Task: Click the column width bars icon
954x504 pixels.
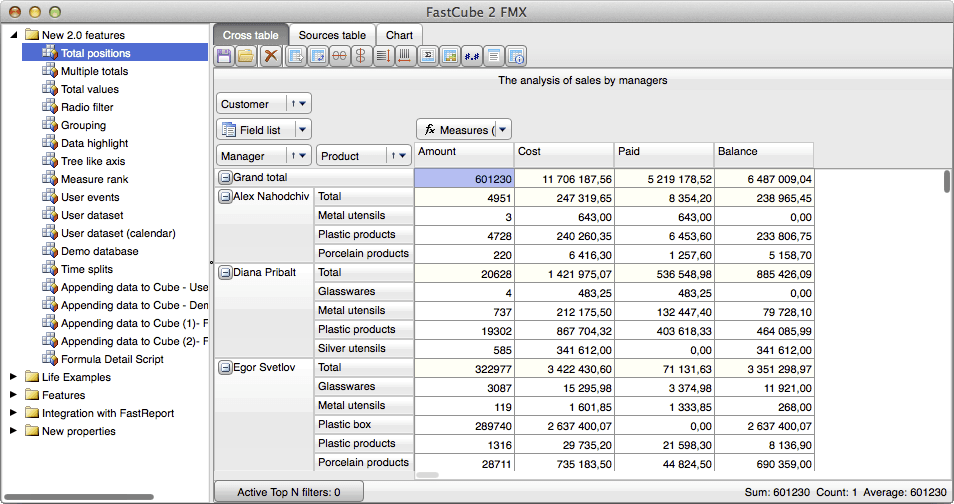Action: 405,57
